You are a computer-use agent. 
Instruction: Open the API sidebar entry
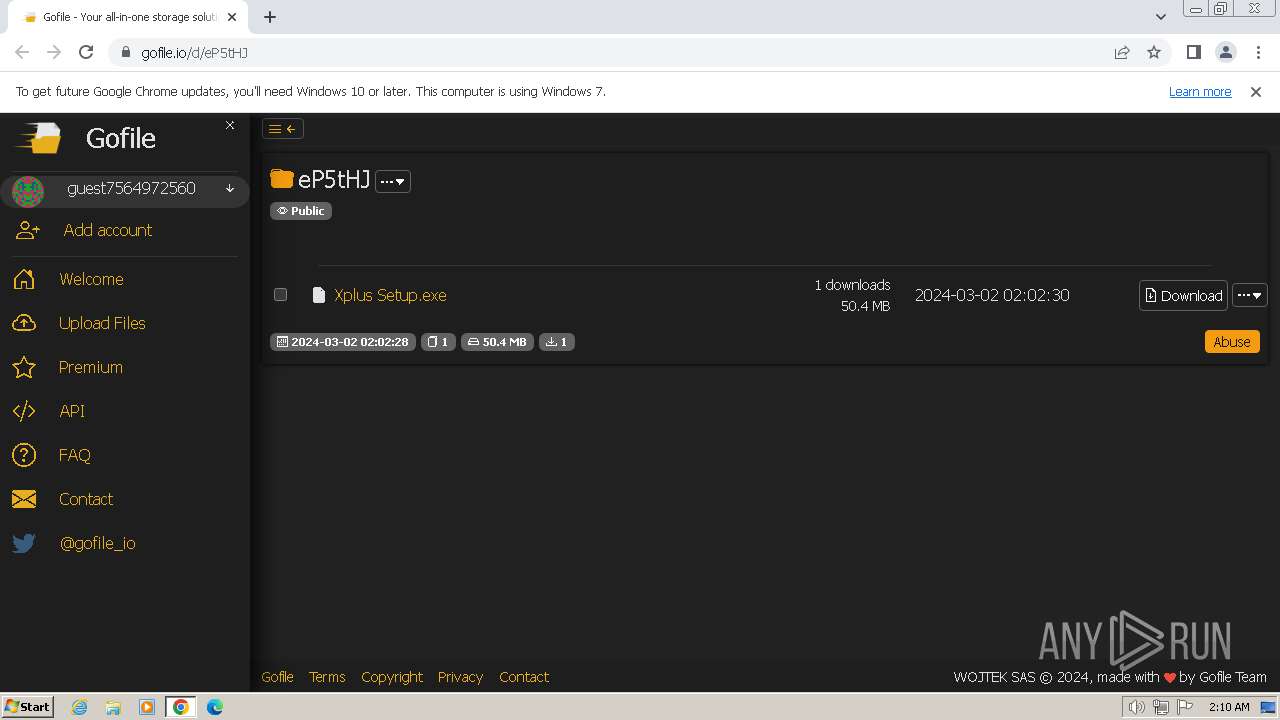pyautogui.click(x=72, y=411)
